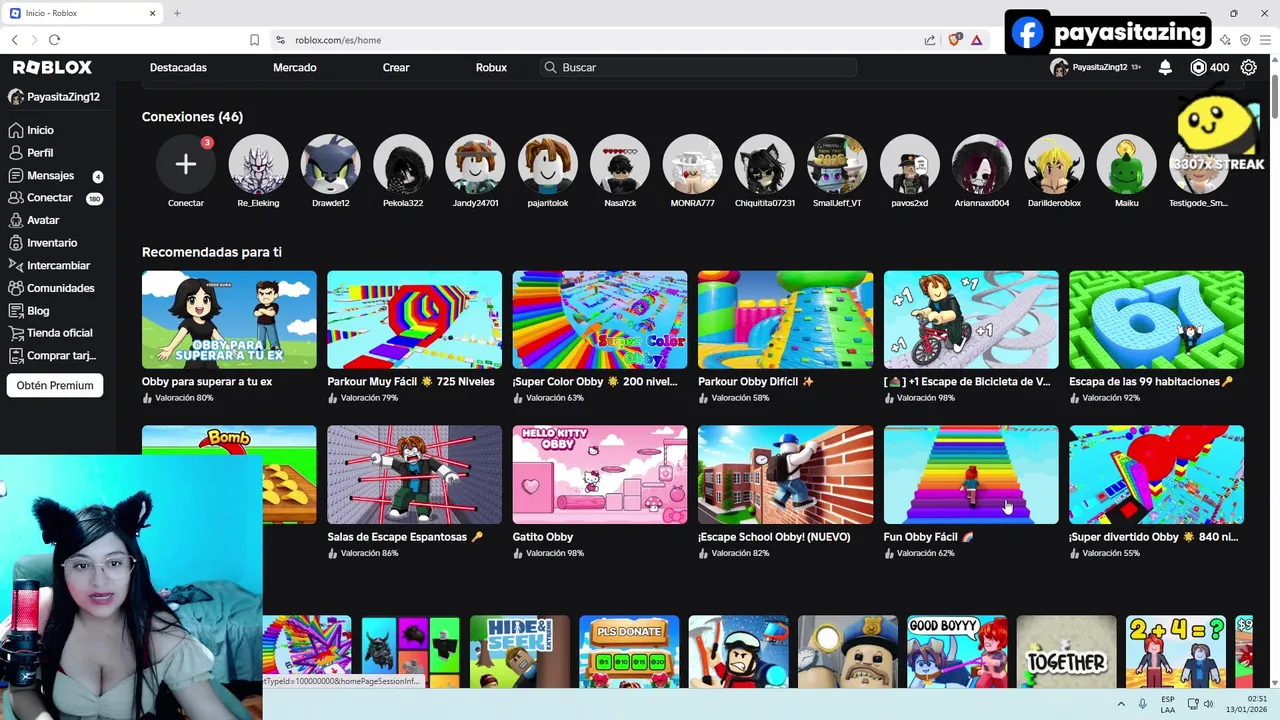
Task: Open Blog in the sidebar
Action: tap(38, 311)
